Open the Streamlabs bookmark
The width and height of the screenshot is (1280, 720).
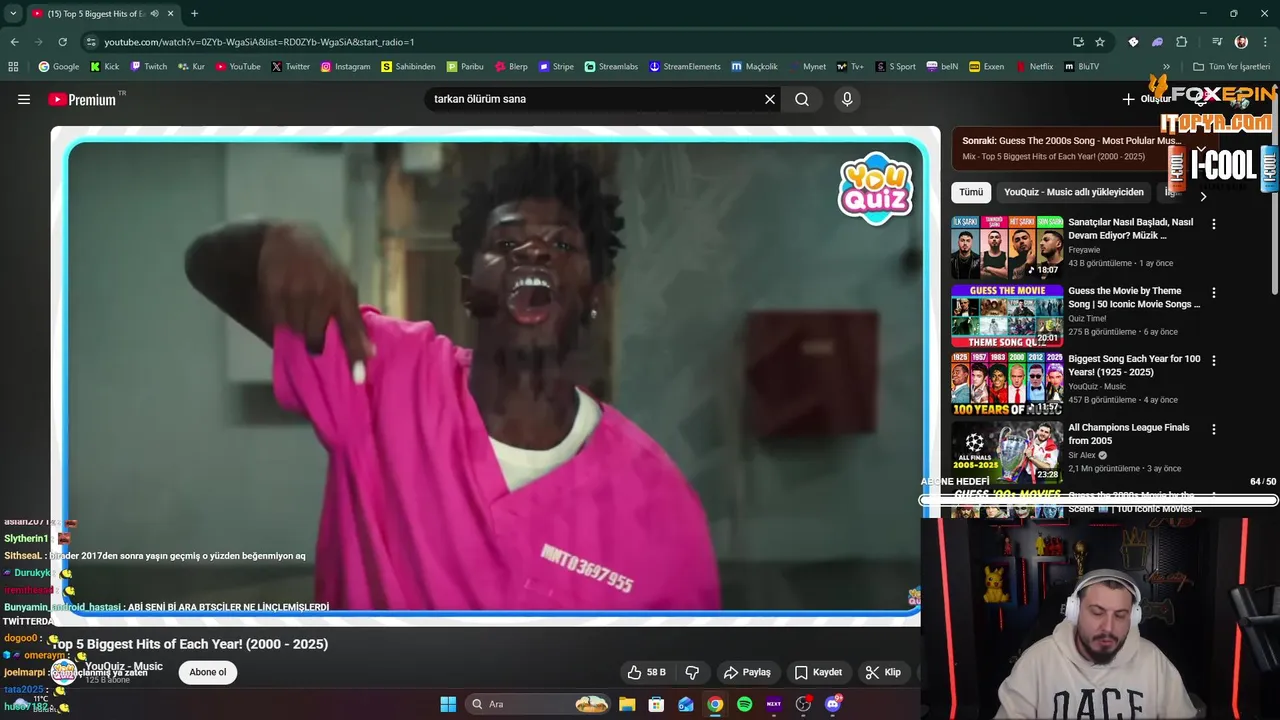(x=611, y=67)
